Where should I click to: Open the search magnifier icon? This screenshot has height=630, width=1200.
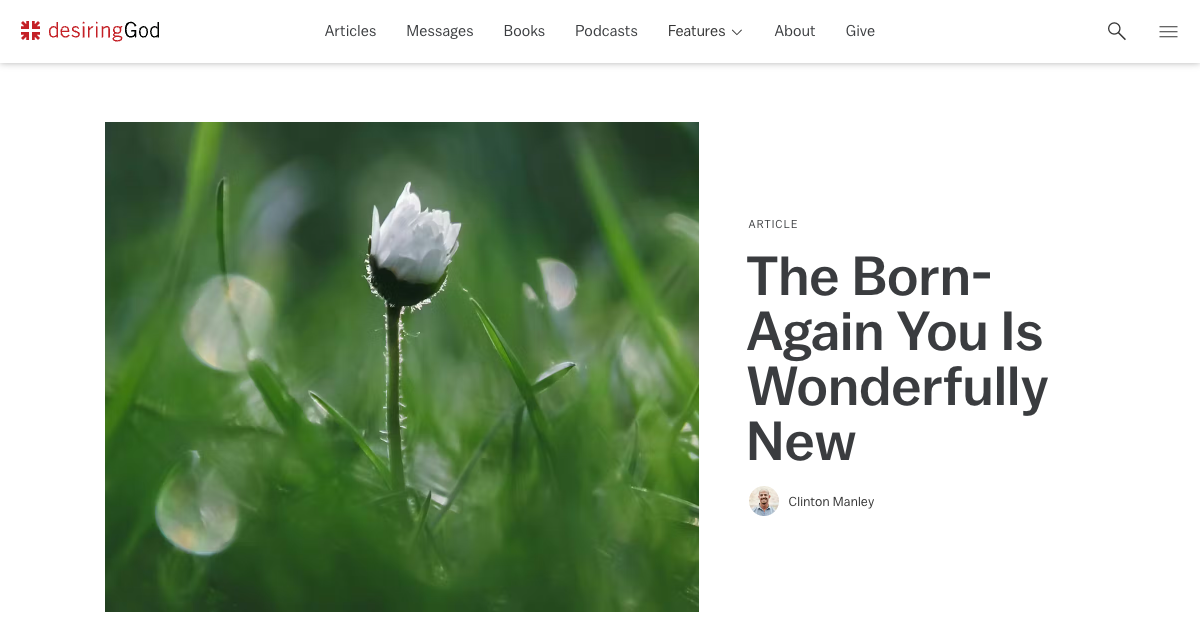tap(1117, 31)
